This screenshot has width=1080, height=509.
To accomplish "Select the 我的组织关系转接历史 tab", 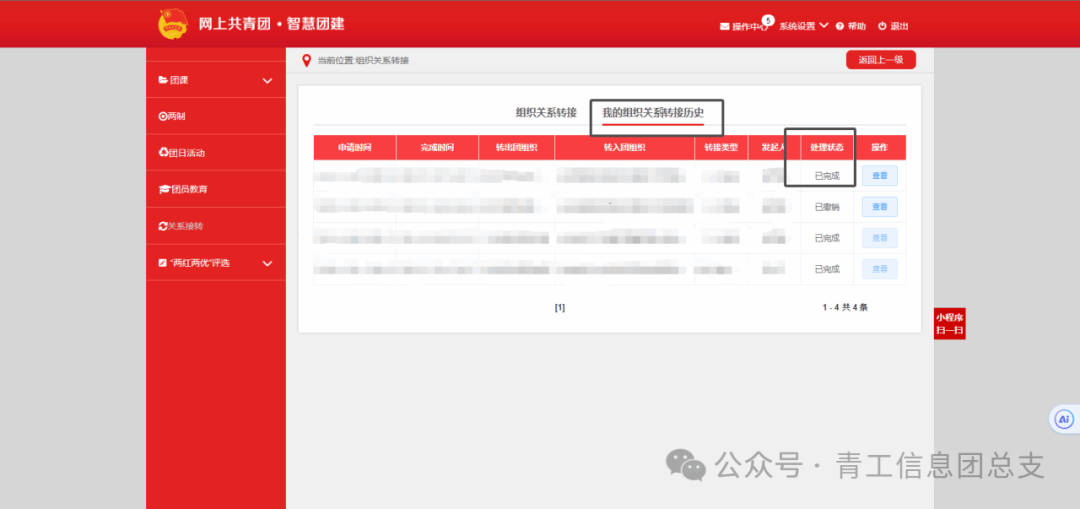I will (x=653, y=112).
